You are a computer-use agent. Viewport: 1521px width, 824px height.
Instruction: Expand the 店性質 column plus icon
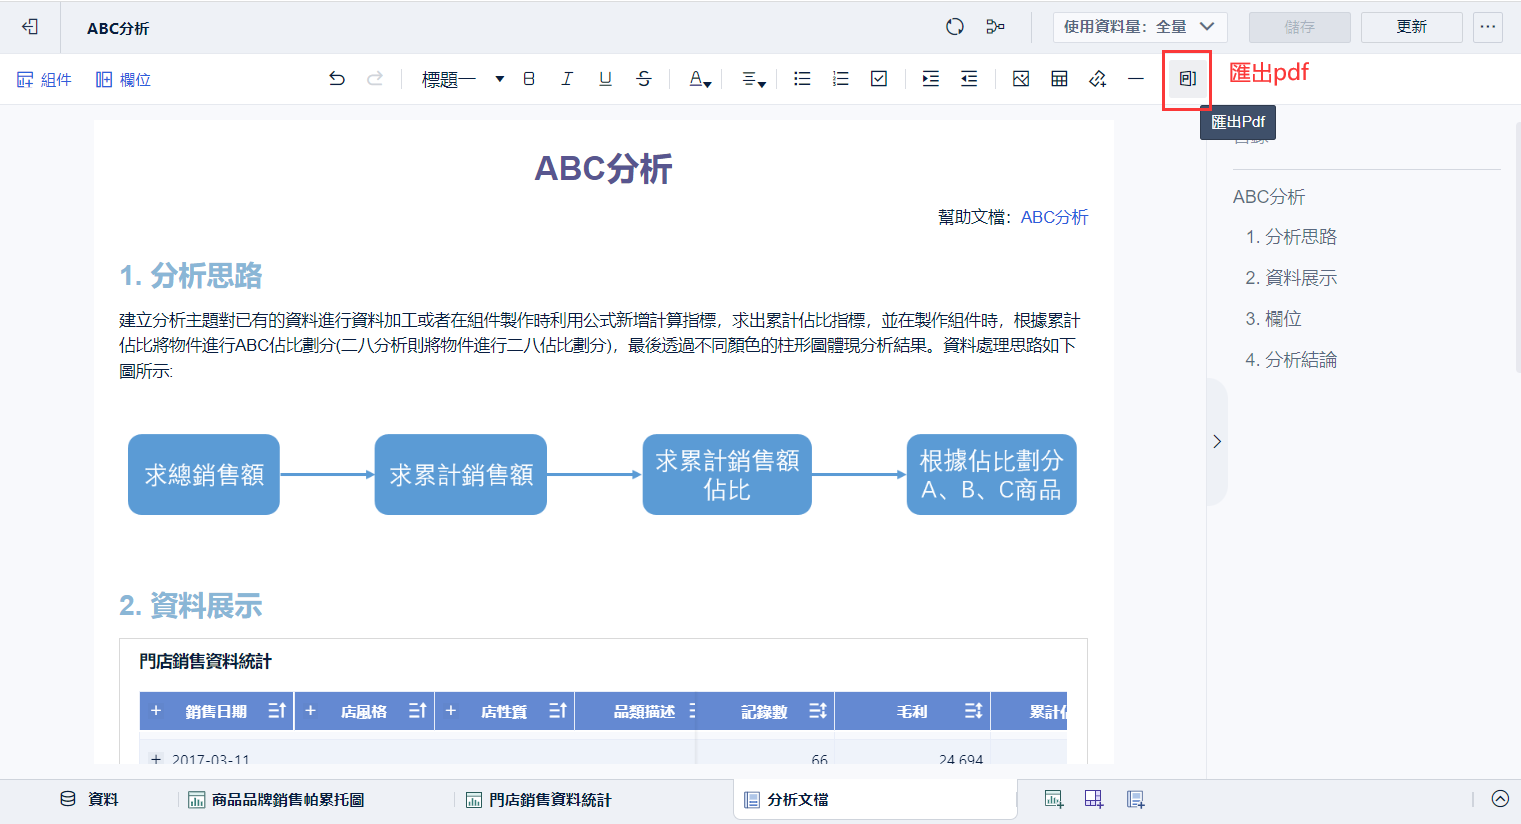click(451, 711)
